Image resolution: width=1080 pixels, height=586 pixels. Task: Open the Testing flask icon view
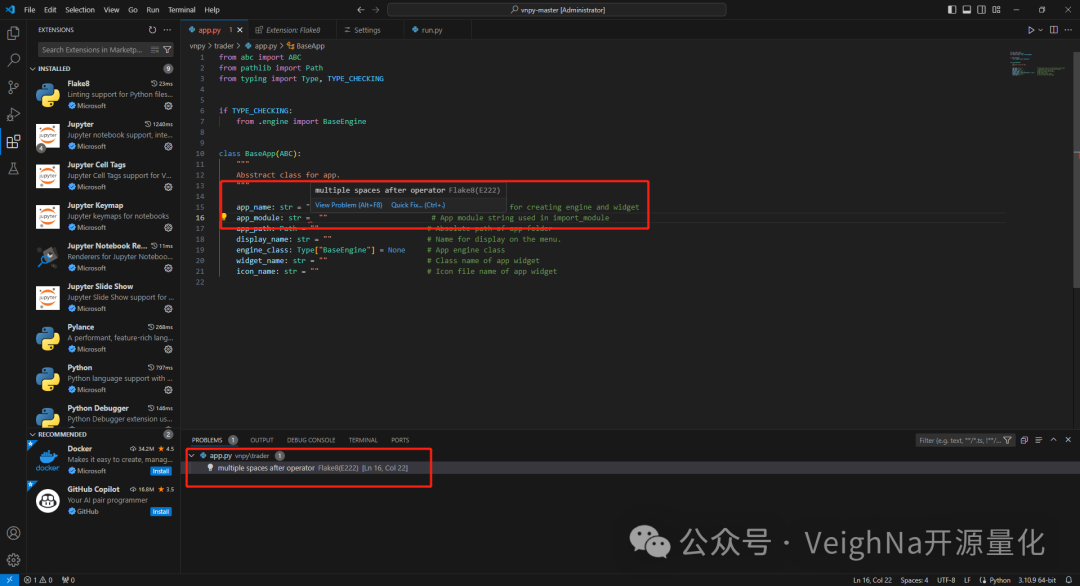click(13, 168)
